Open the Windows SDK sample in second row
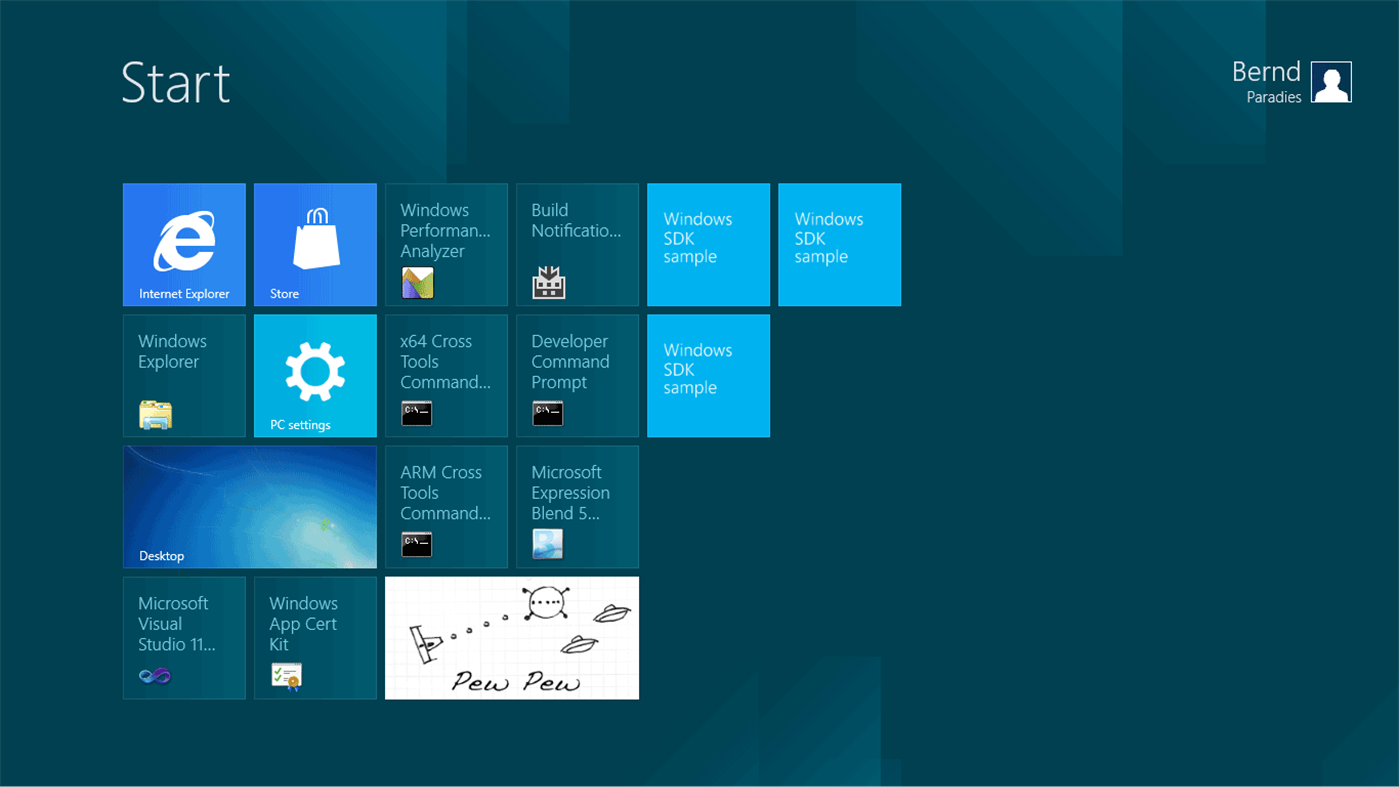Image resolution: width=1399 pixels, height=787 pixels. [708, 375]
